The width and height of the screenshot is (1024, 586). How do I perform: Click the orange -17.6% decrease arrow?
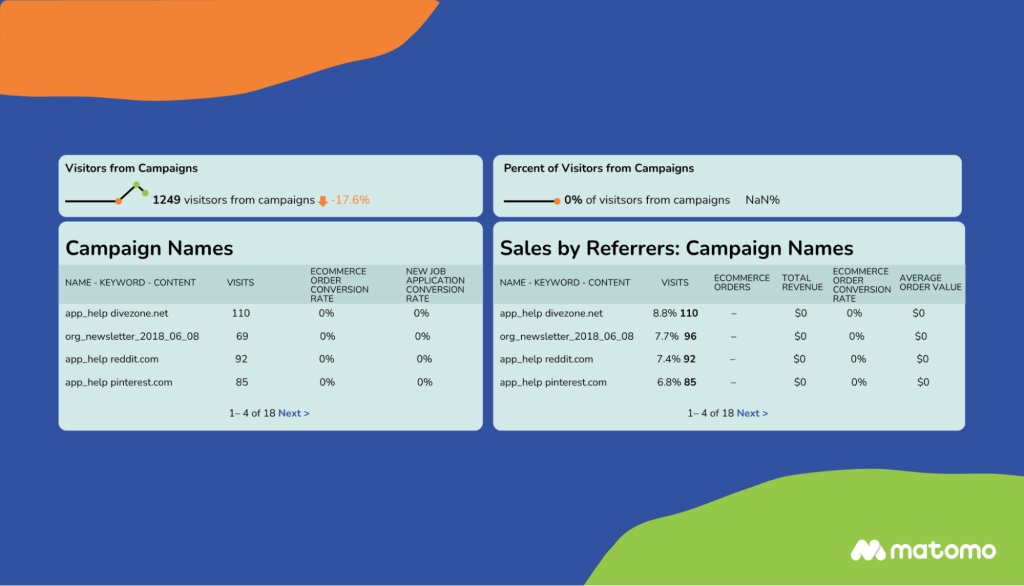[322, 199]
